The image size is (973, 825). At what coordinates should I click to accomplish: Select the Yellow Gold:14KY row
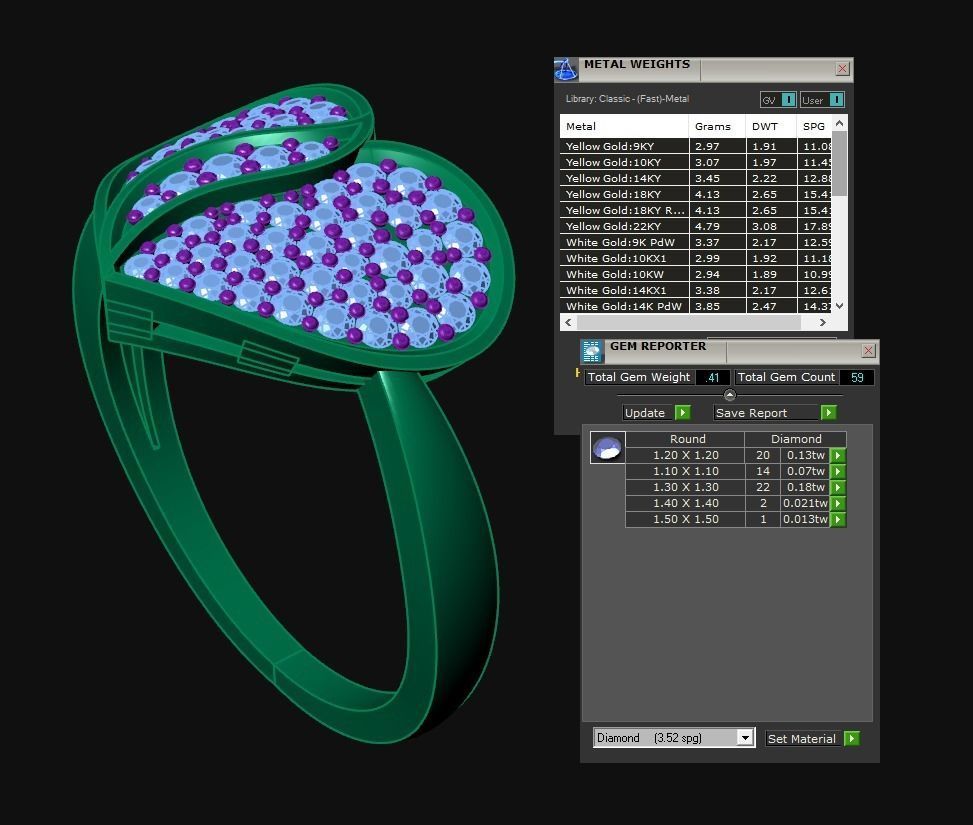[696, 179]
